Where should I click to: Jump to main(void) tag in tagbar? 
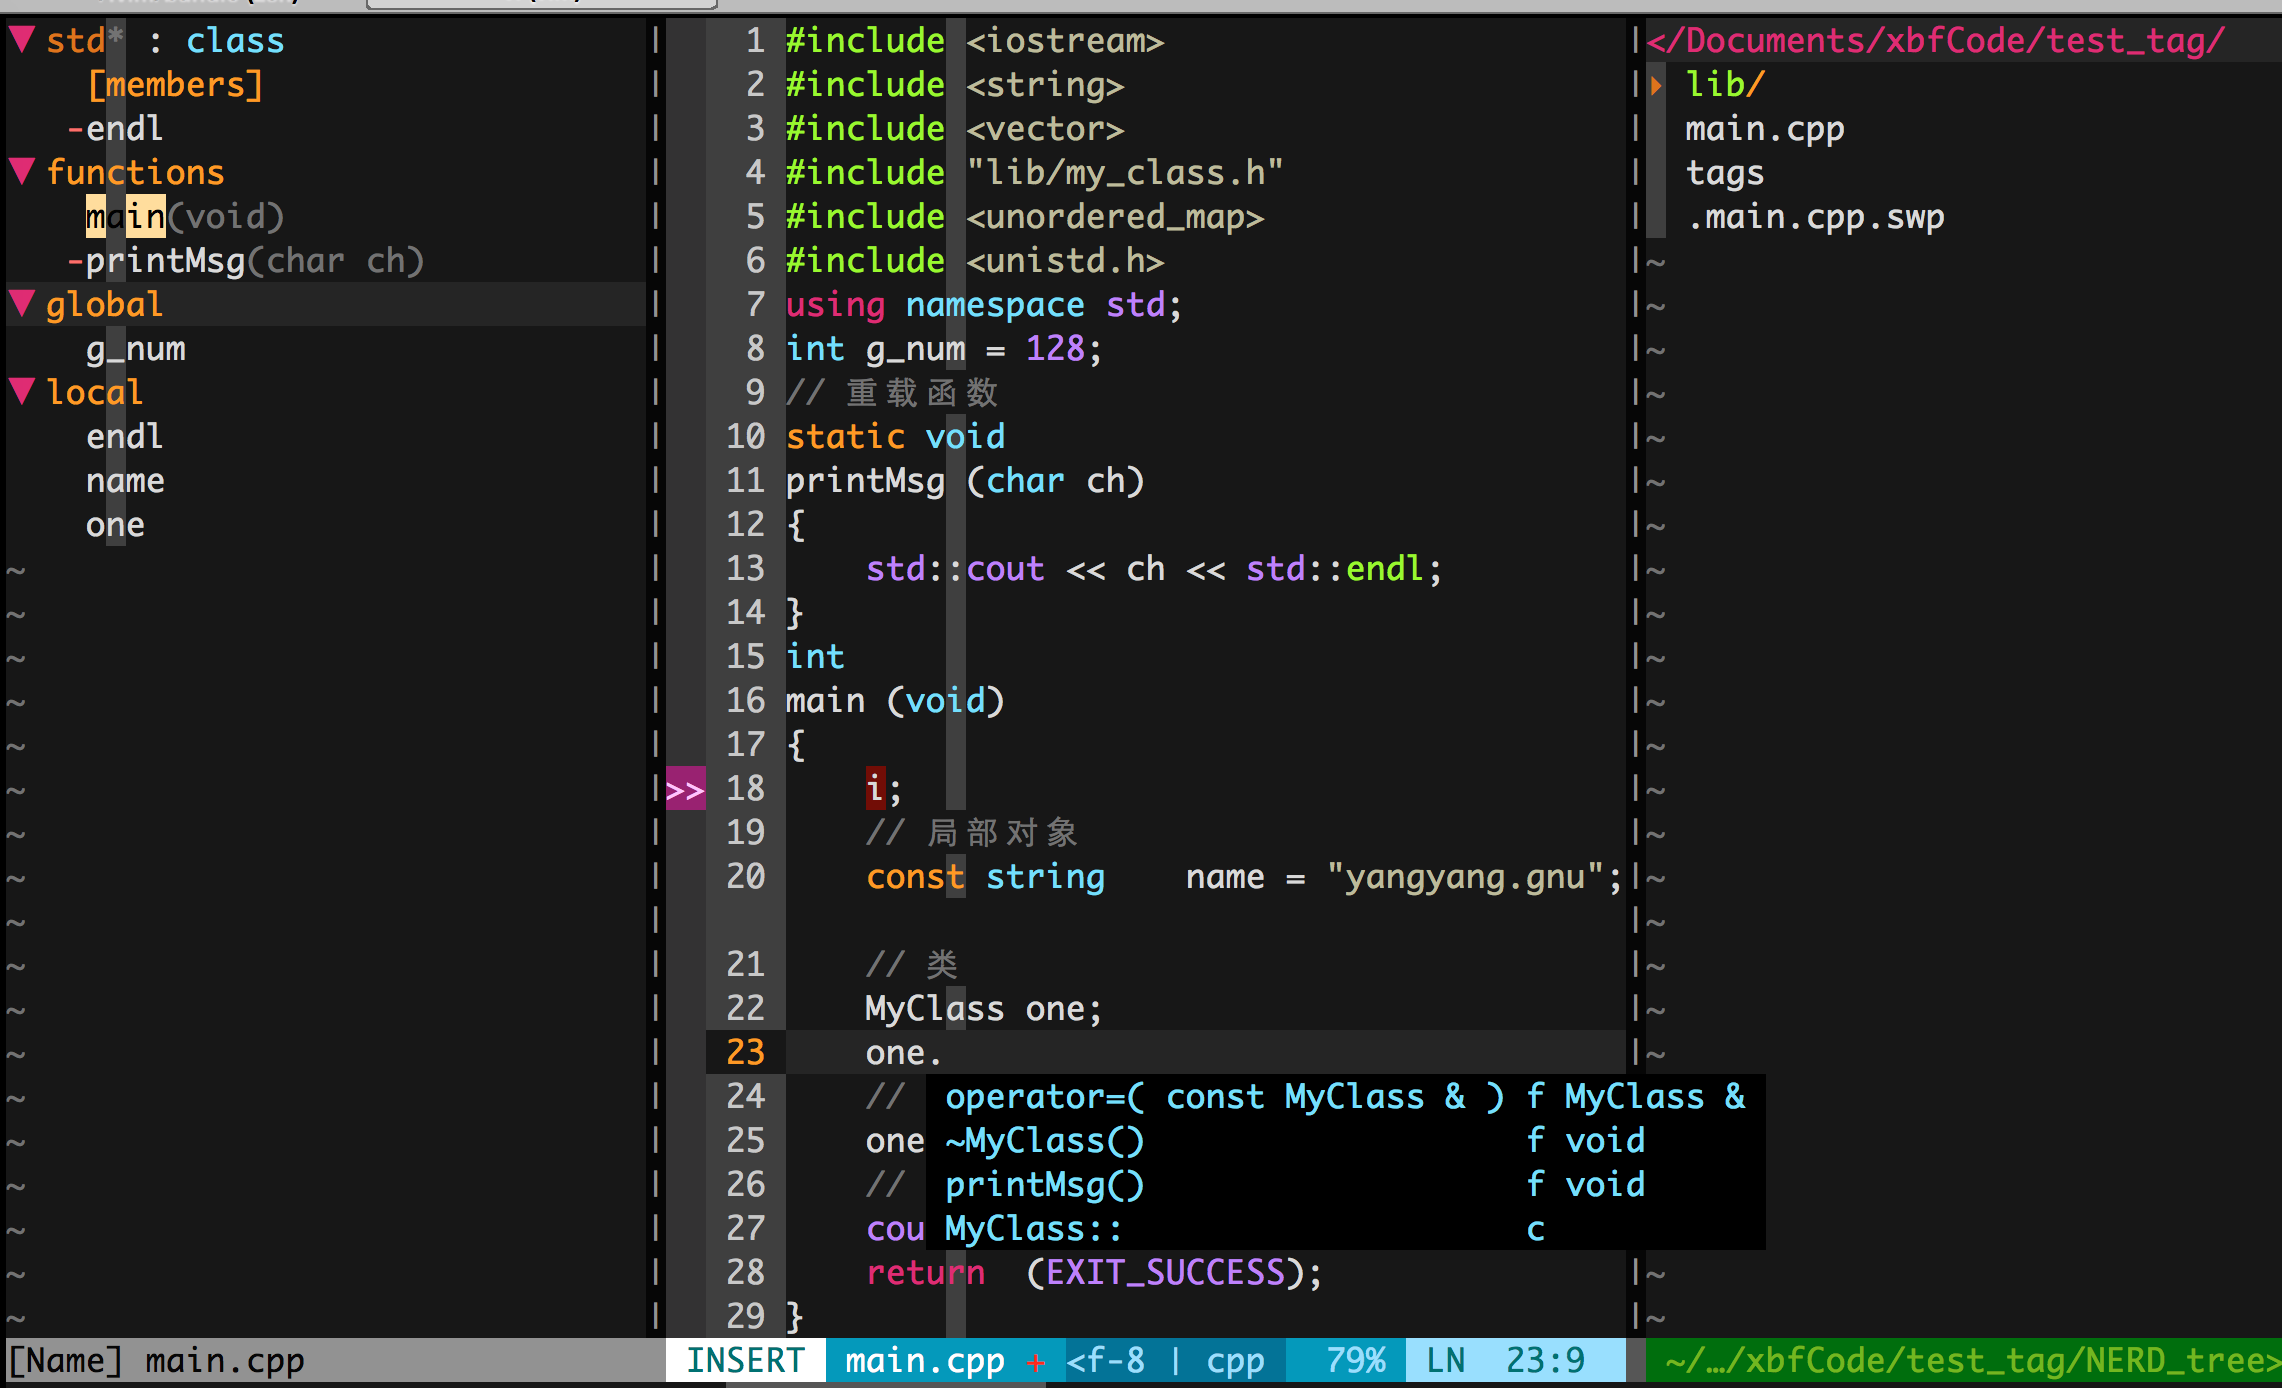tap(185, 216)
